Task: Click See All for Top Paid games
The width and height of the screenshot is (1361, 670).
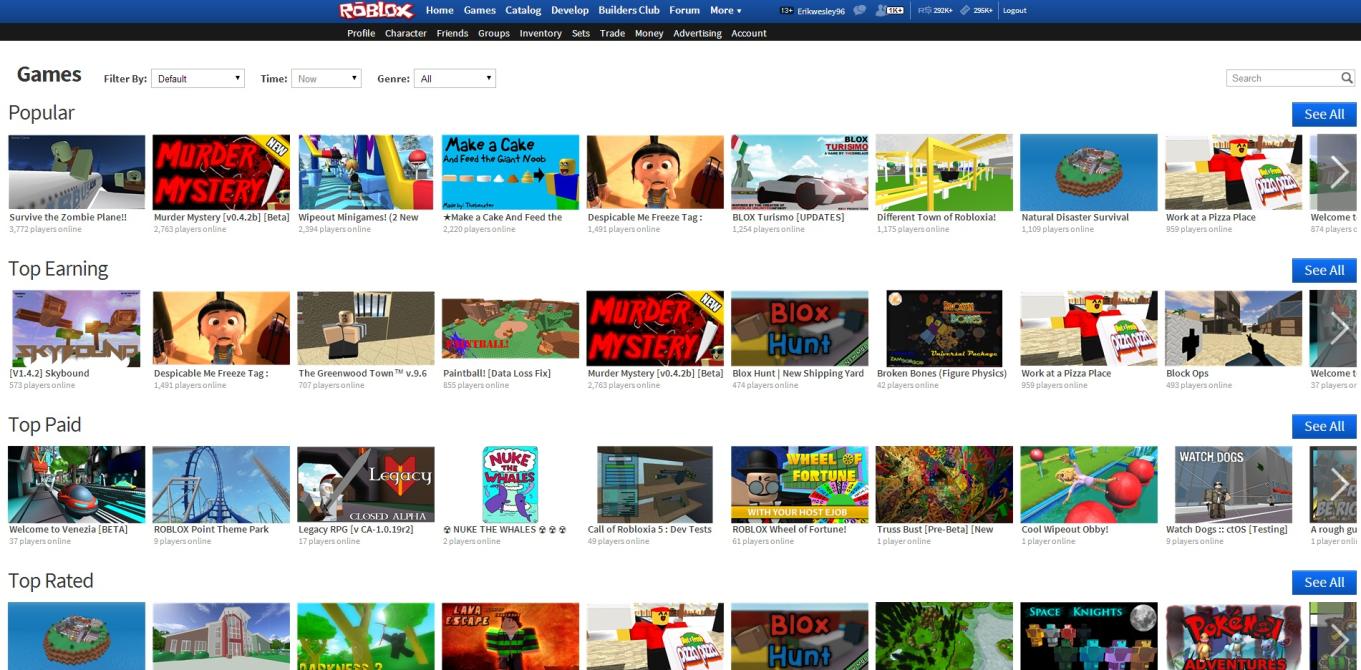Action: pos(1324,426)
